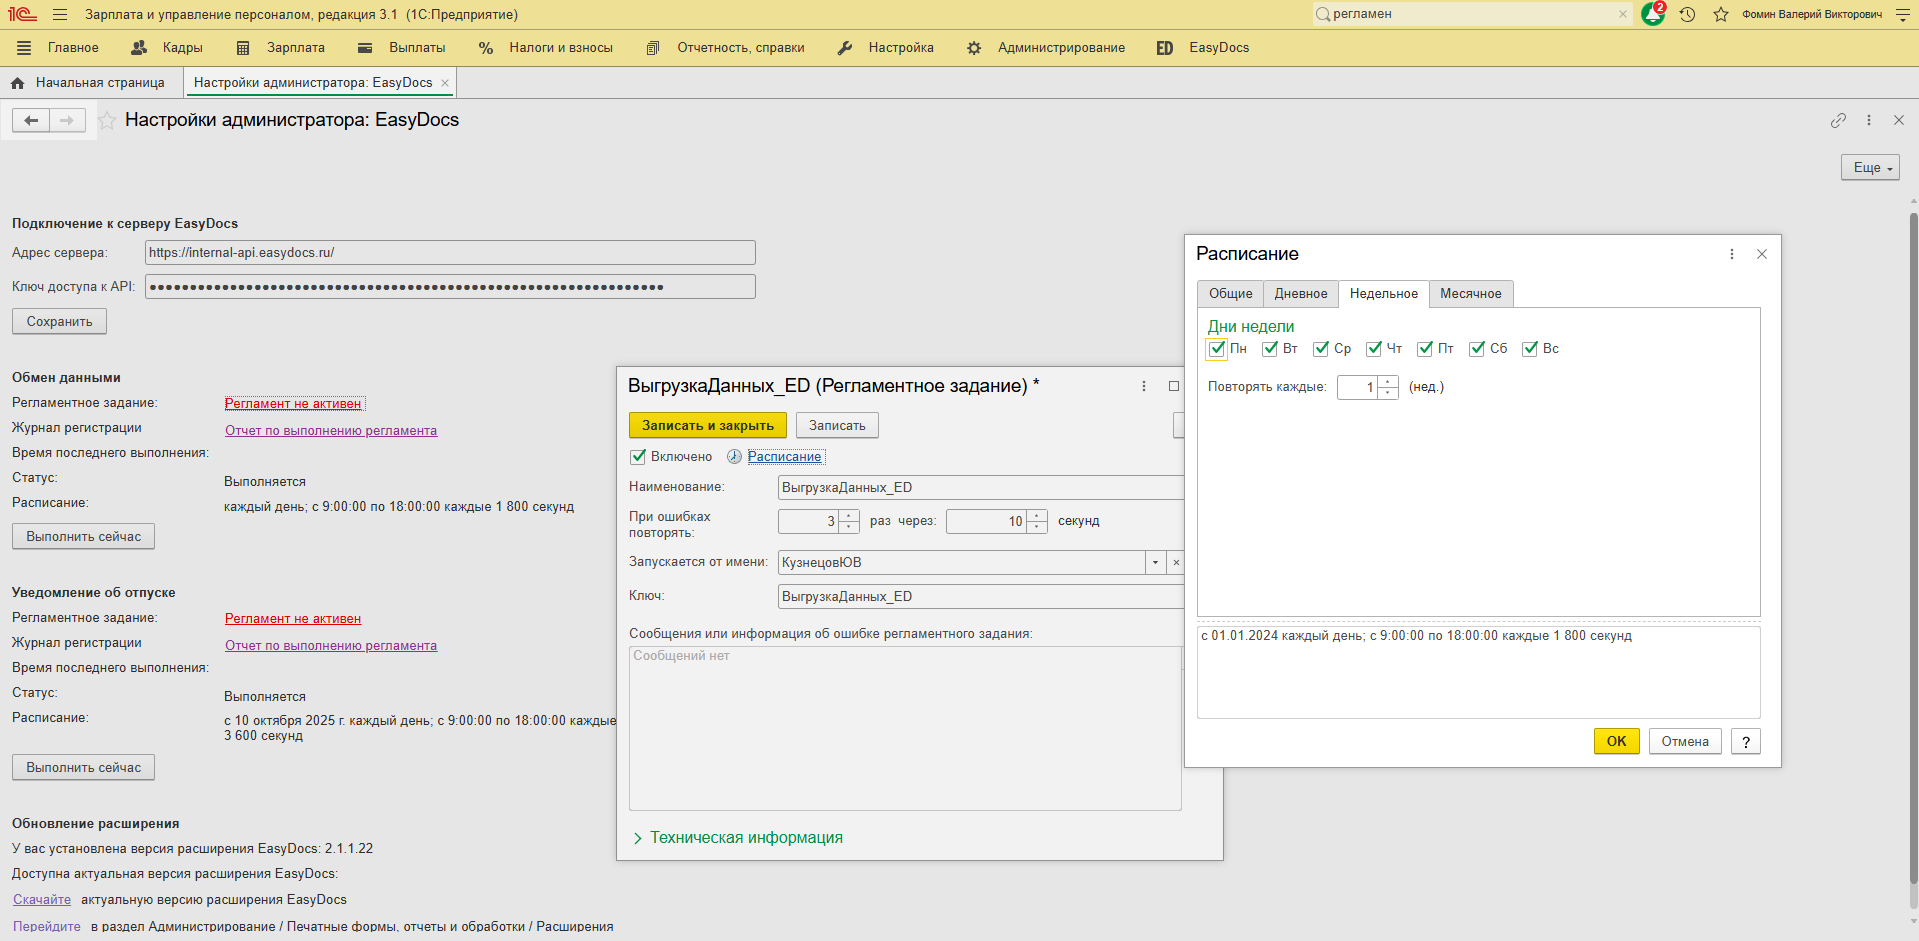Click the Адрес сервера input field
The height and width of the screenshot is (941, 1919).
point(450,253)
